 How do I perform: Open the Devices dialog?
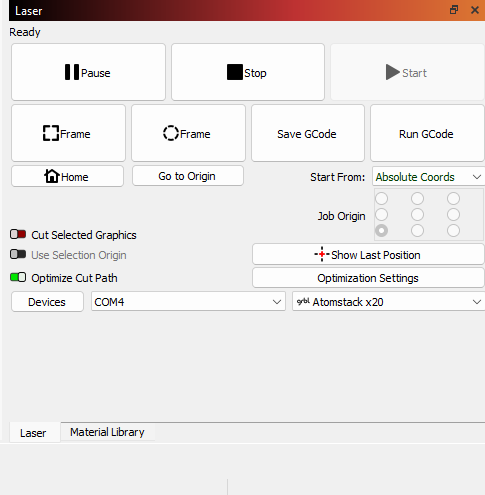pyautogui.click(x=47, y=302)
